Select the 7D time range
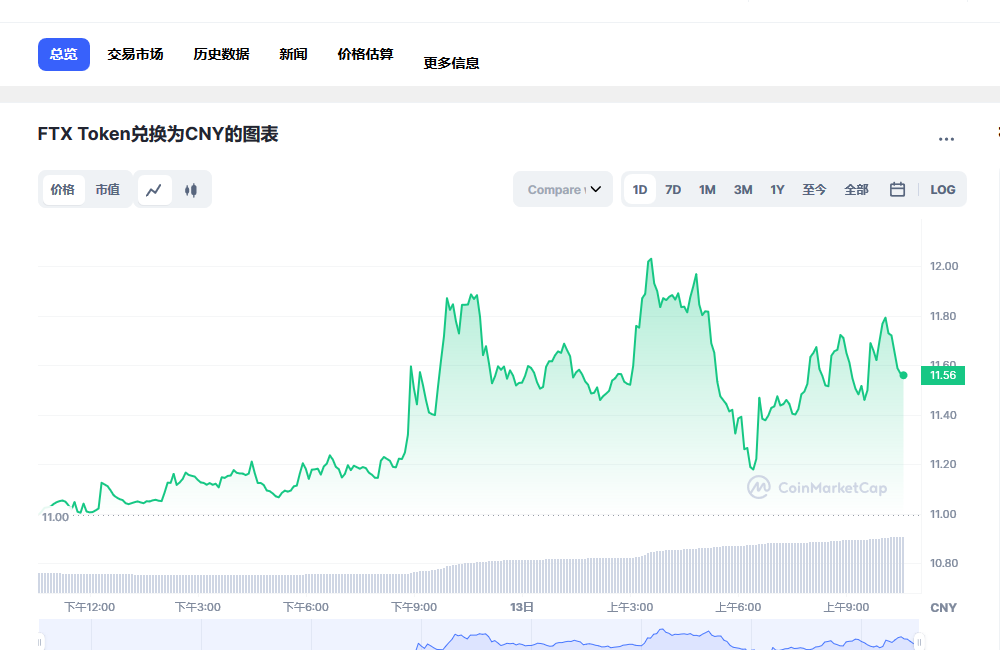Screen dimensions: 1000x650 click(x=673, y=189)
